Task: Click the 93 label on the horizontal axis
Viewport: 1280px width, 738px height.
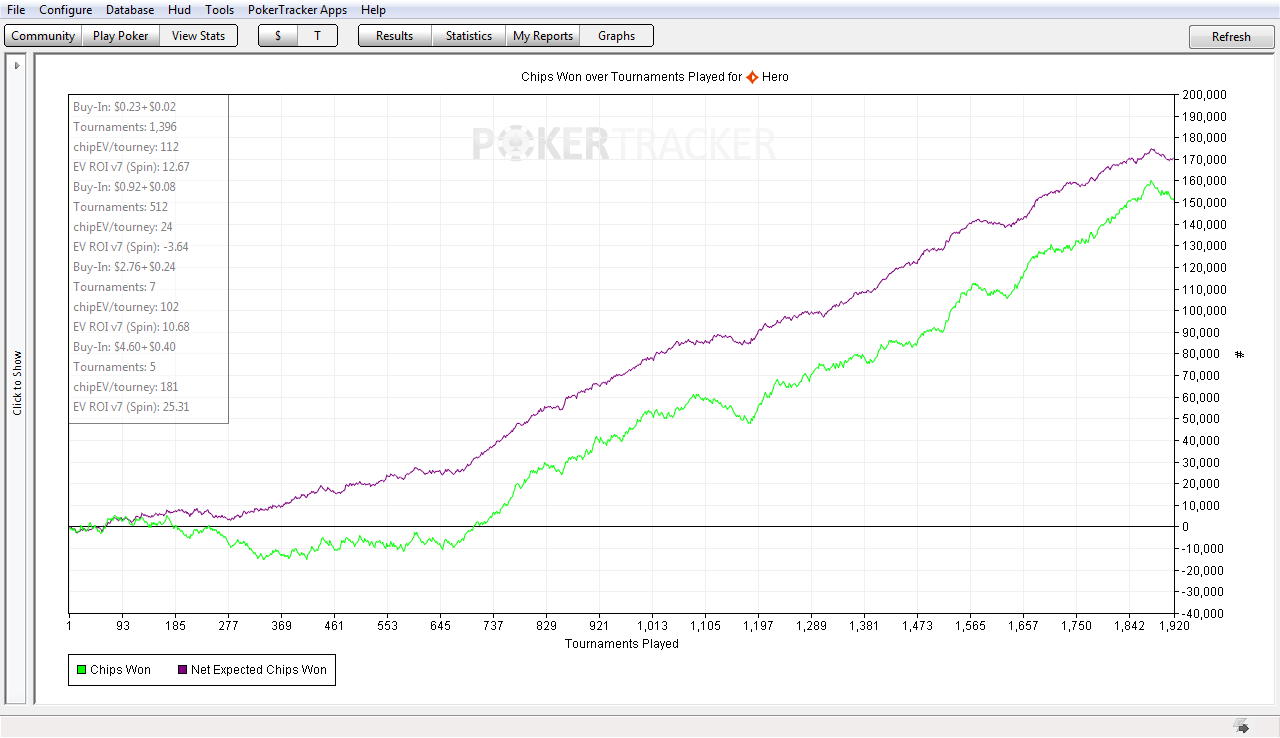Action: click(121, 626)
